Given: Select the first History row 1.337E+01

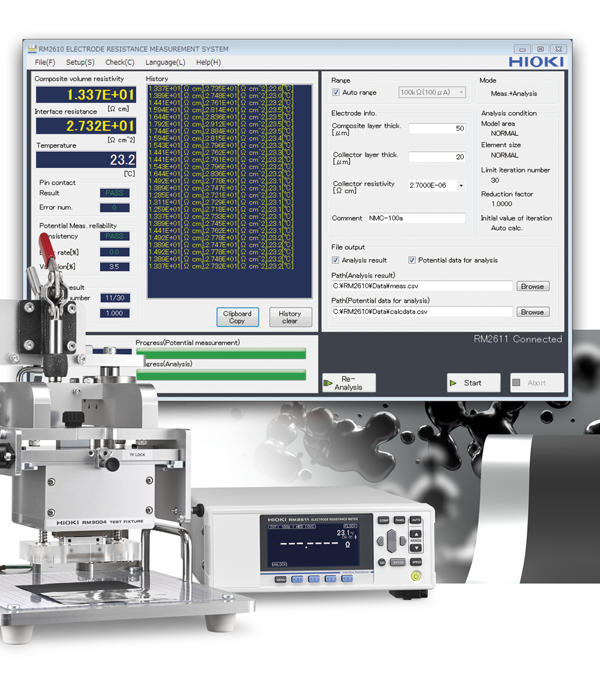Looking at the screenshot, I should coord(220,89).
